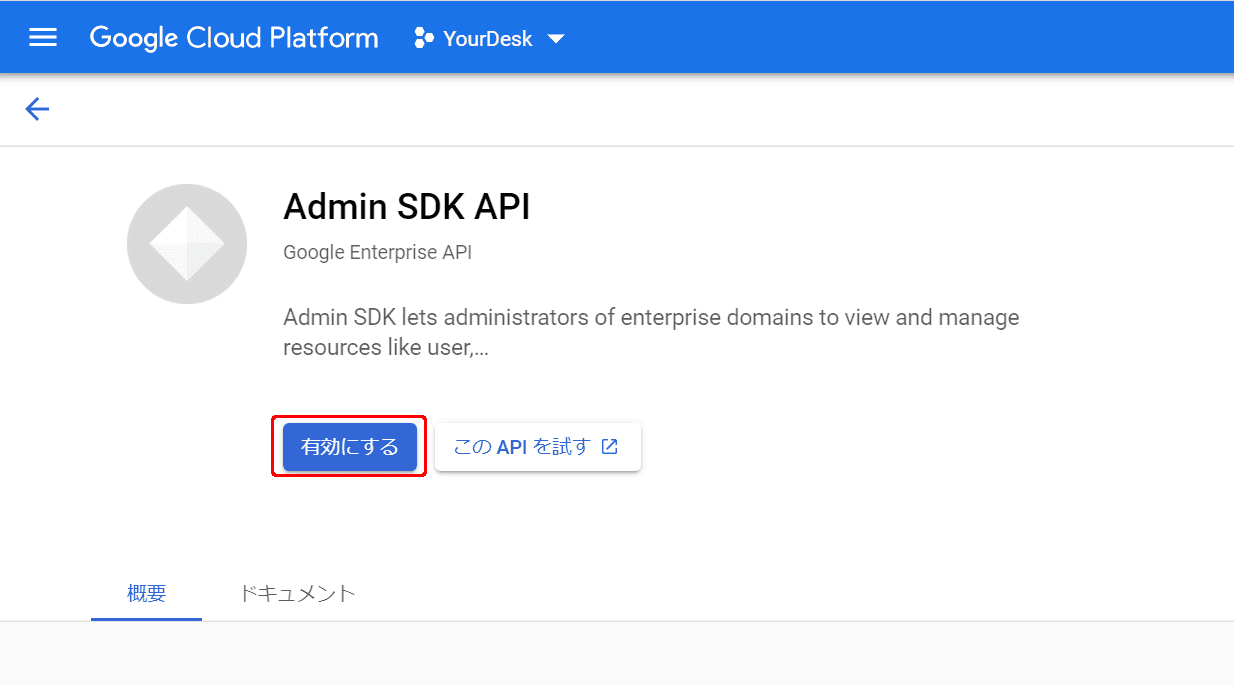Click the Admin SDK description text
The image size is (1234, 685).
(651, 333)
